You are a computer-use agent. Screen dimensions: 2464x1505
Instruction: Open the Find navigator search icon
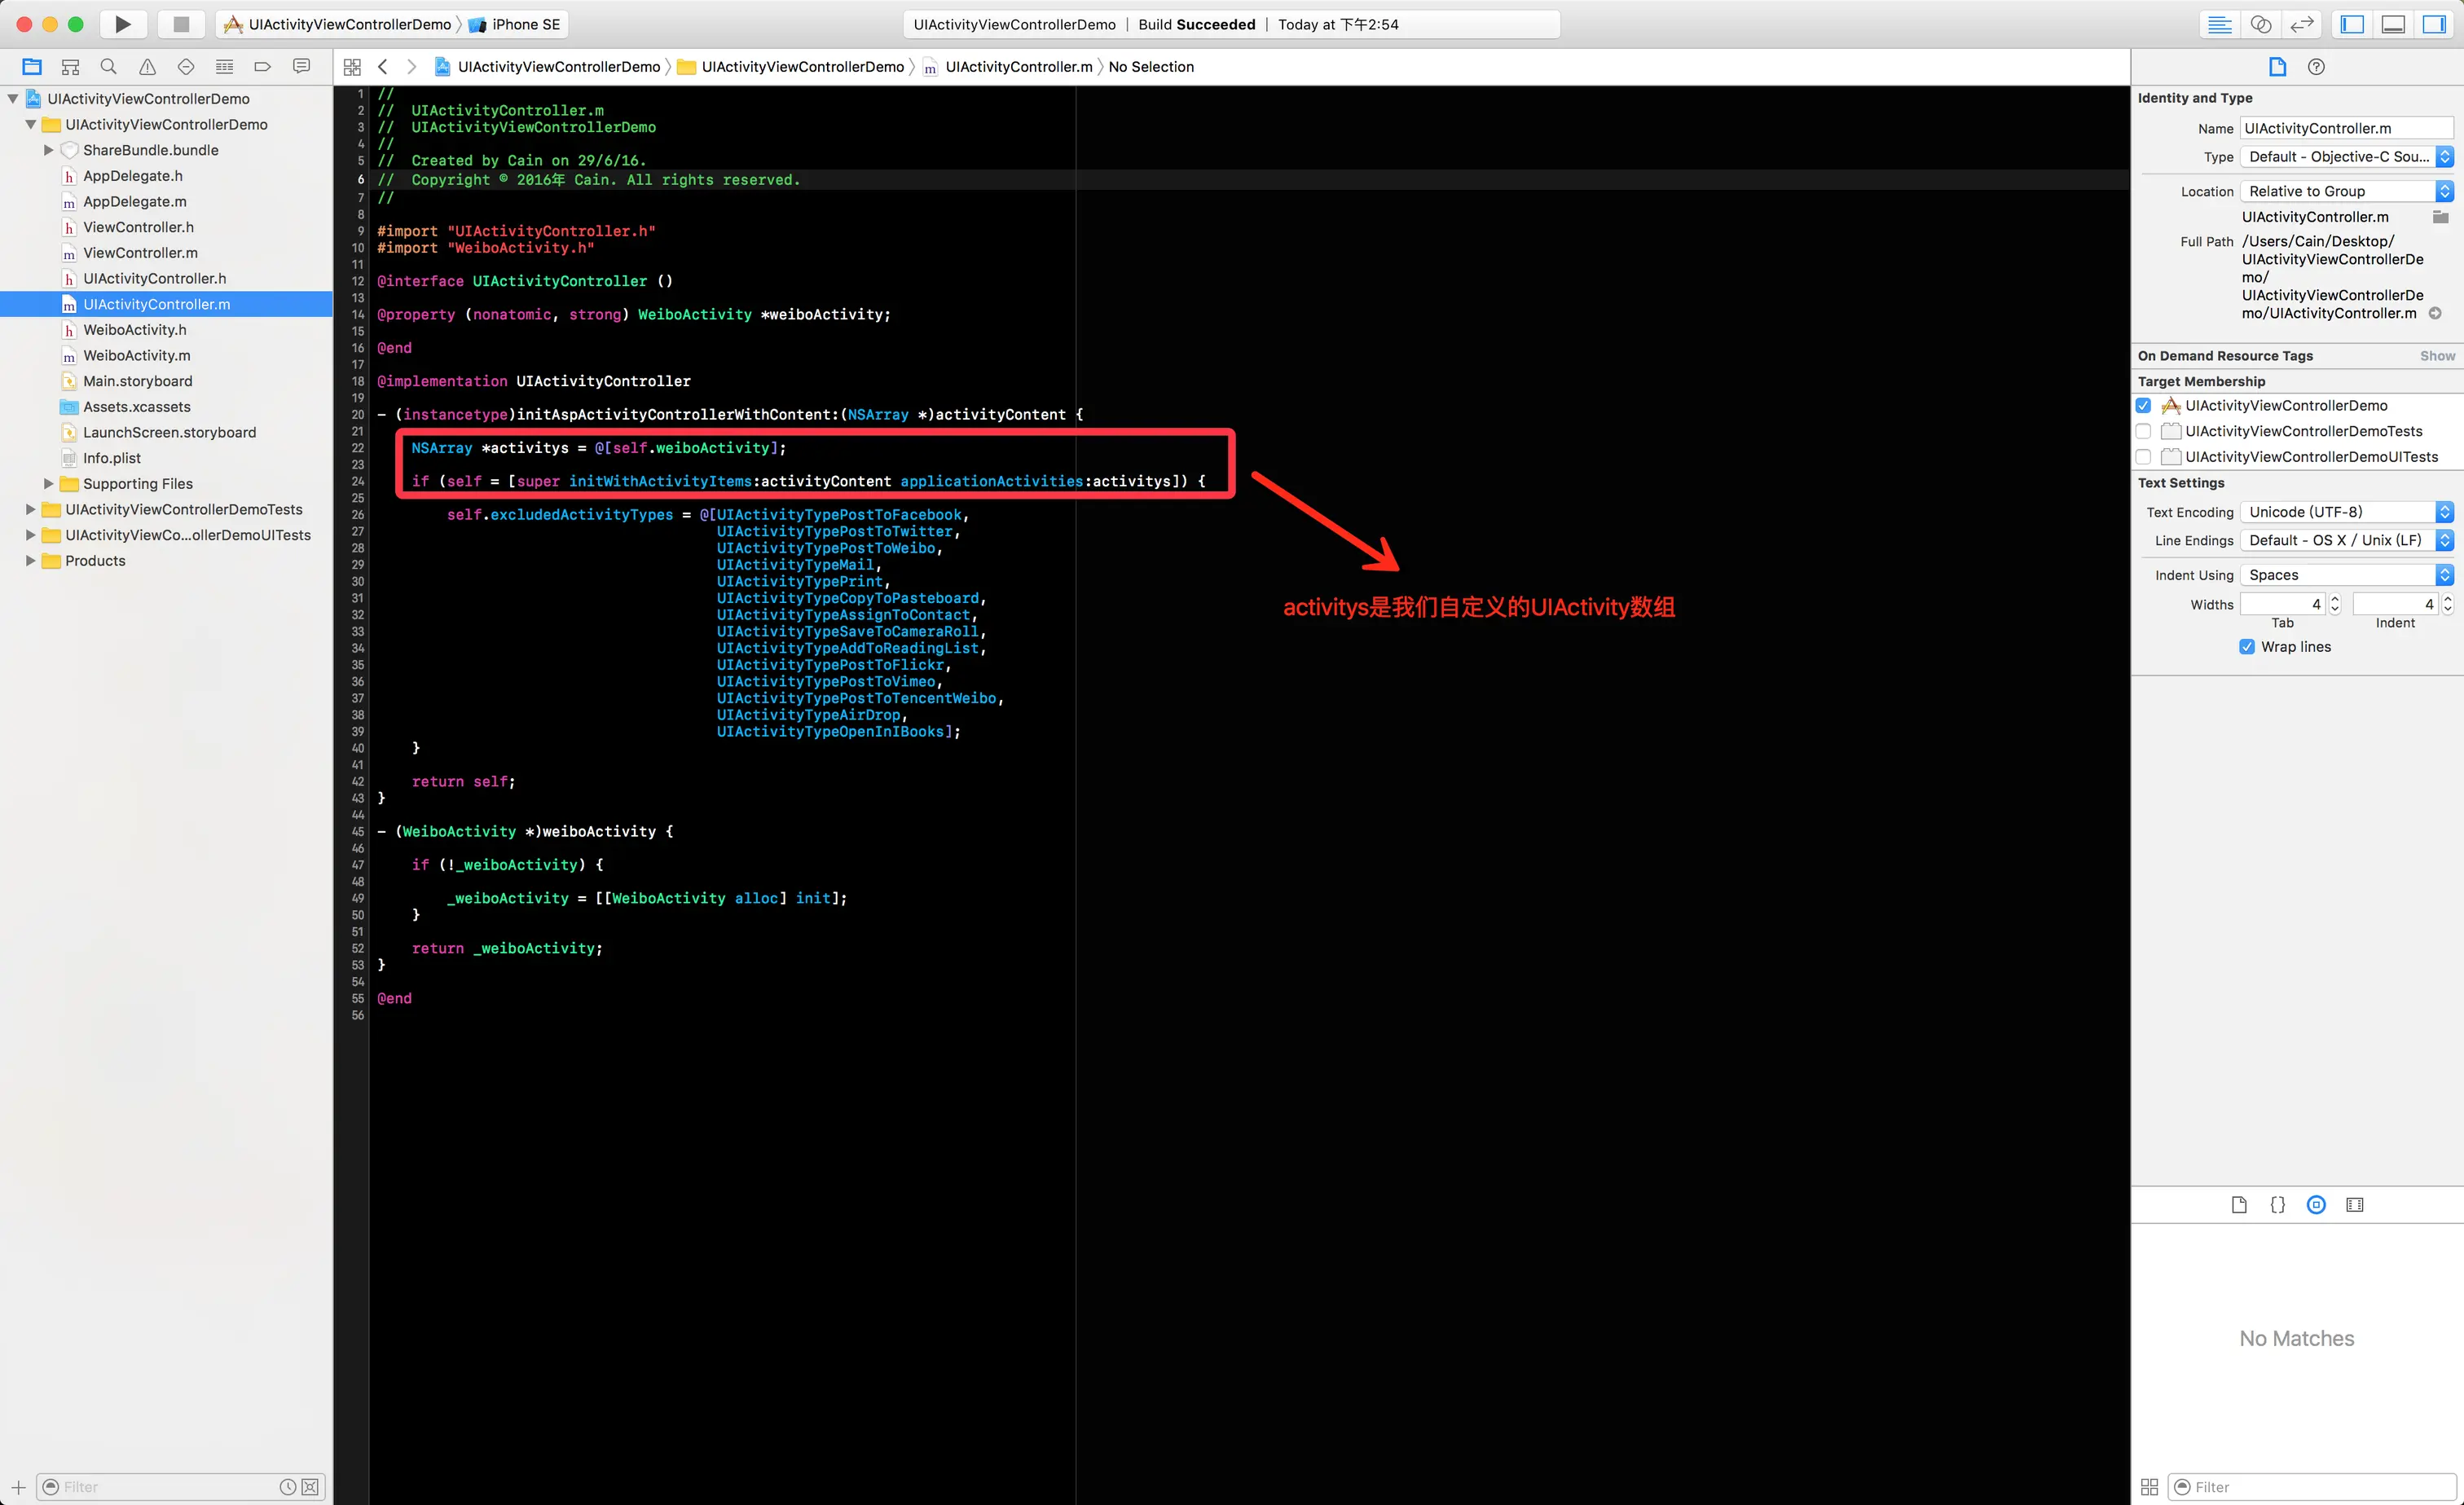(x=109, y=67)
